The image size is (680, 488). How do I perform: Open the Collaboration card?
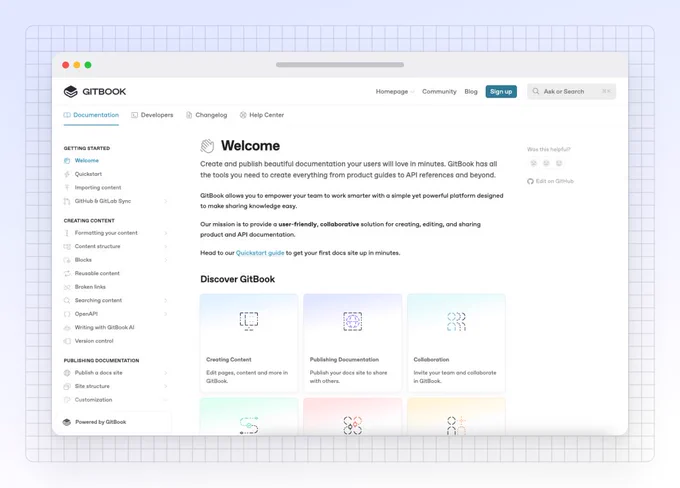(456, 343)
